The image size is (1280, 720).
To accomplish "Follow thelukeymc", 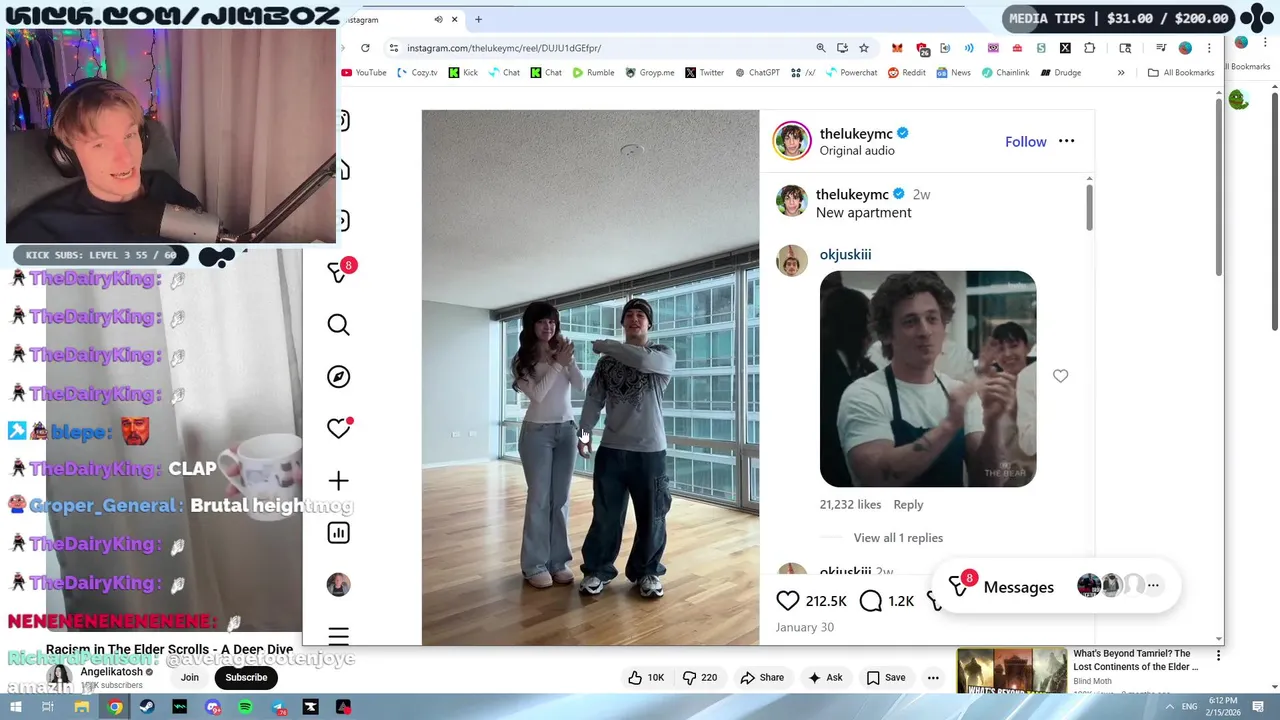I will coord(1026,142).
